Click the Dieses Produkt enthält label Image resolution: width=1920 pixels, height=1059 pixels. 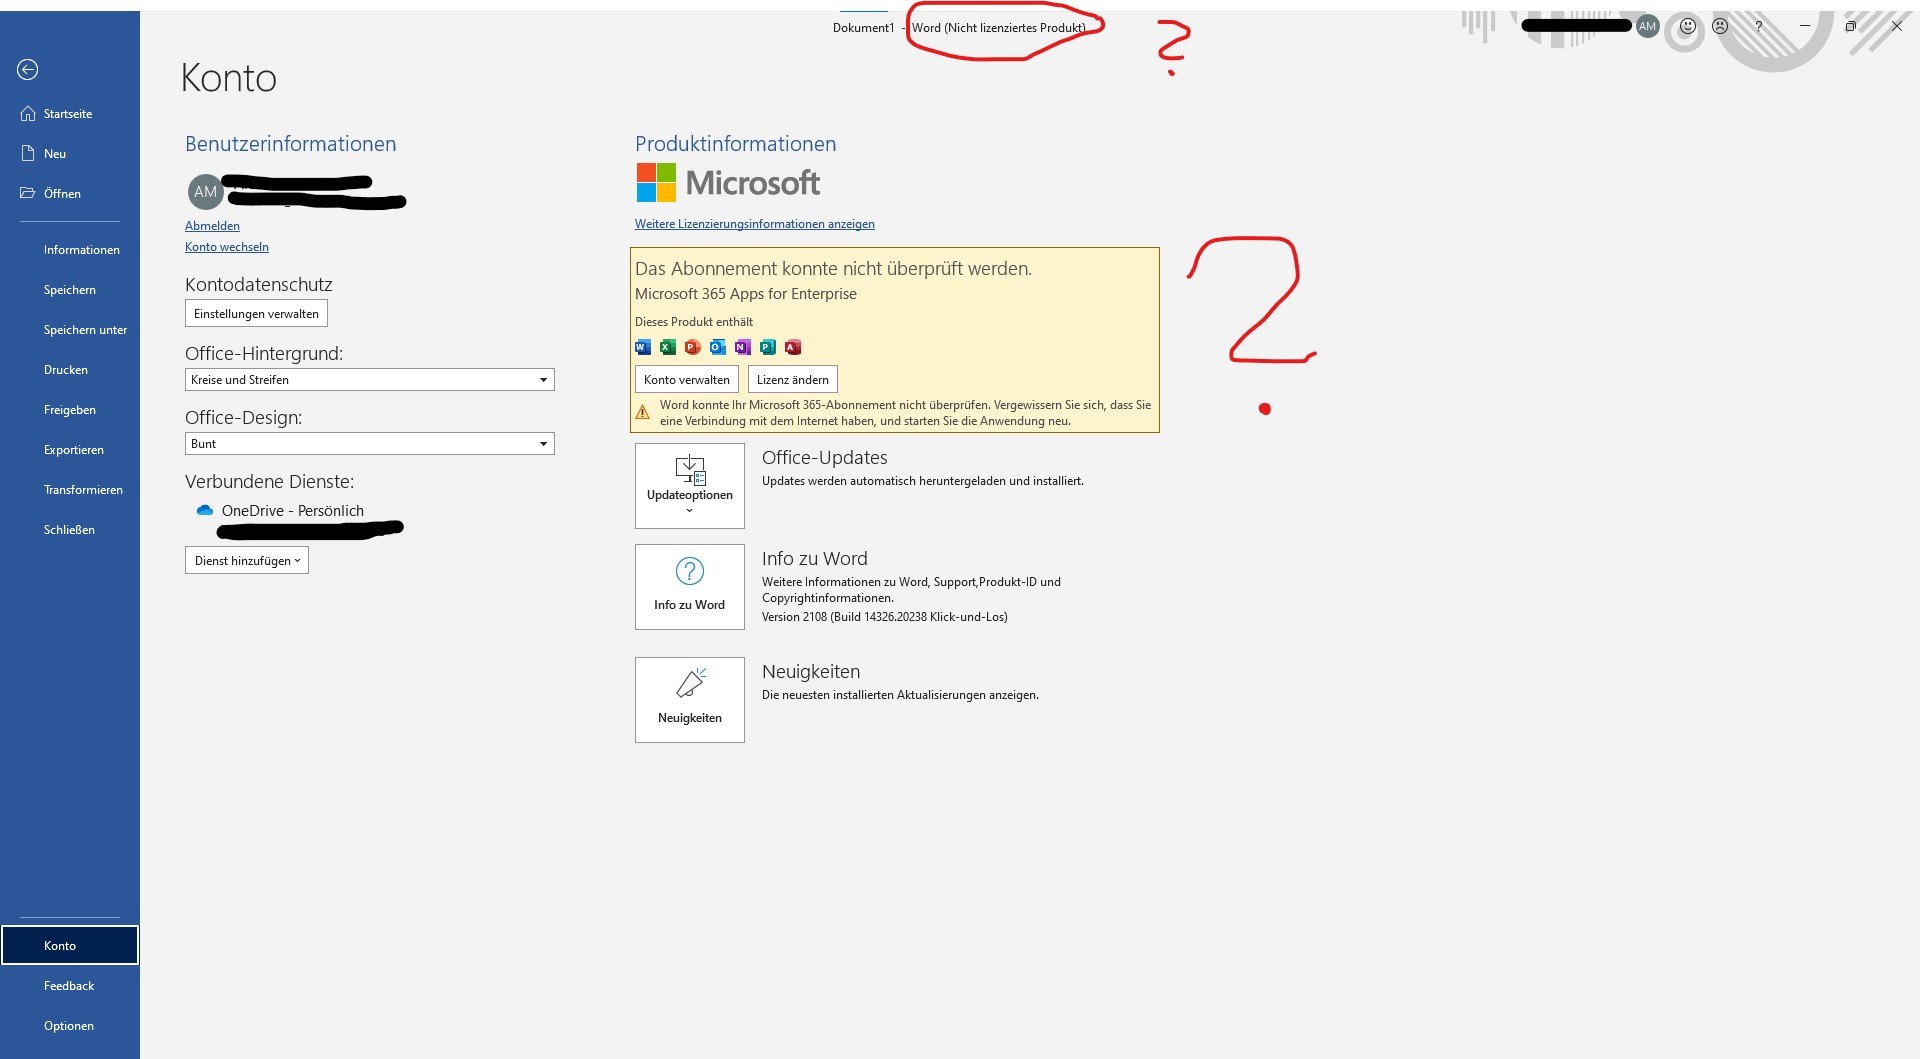(694, 322)
